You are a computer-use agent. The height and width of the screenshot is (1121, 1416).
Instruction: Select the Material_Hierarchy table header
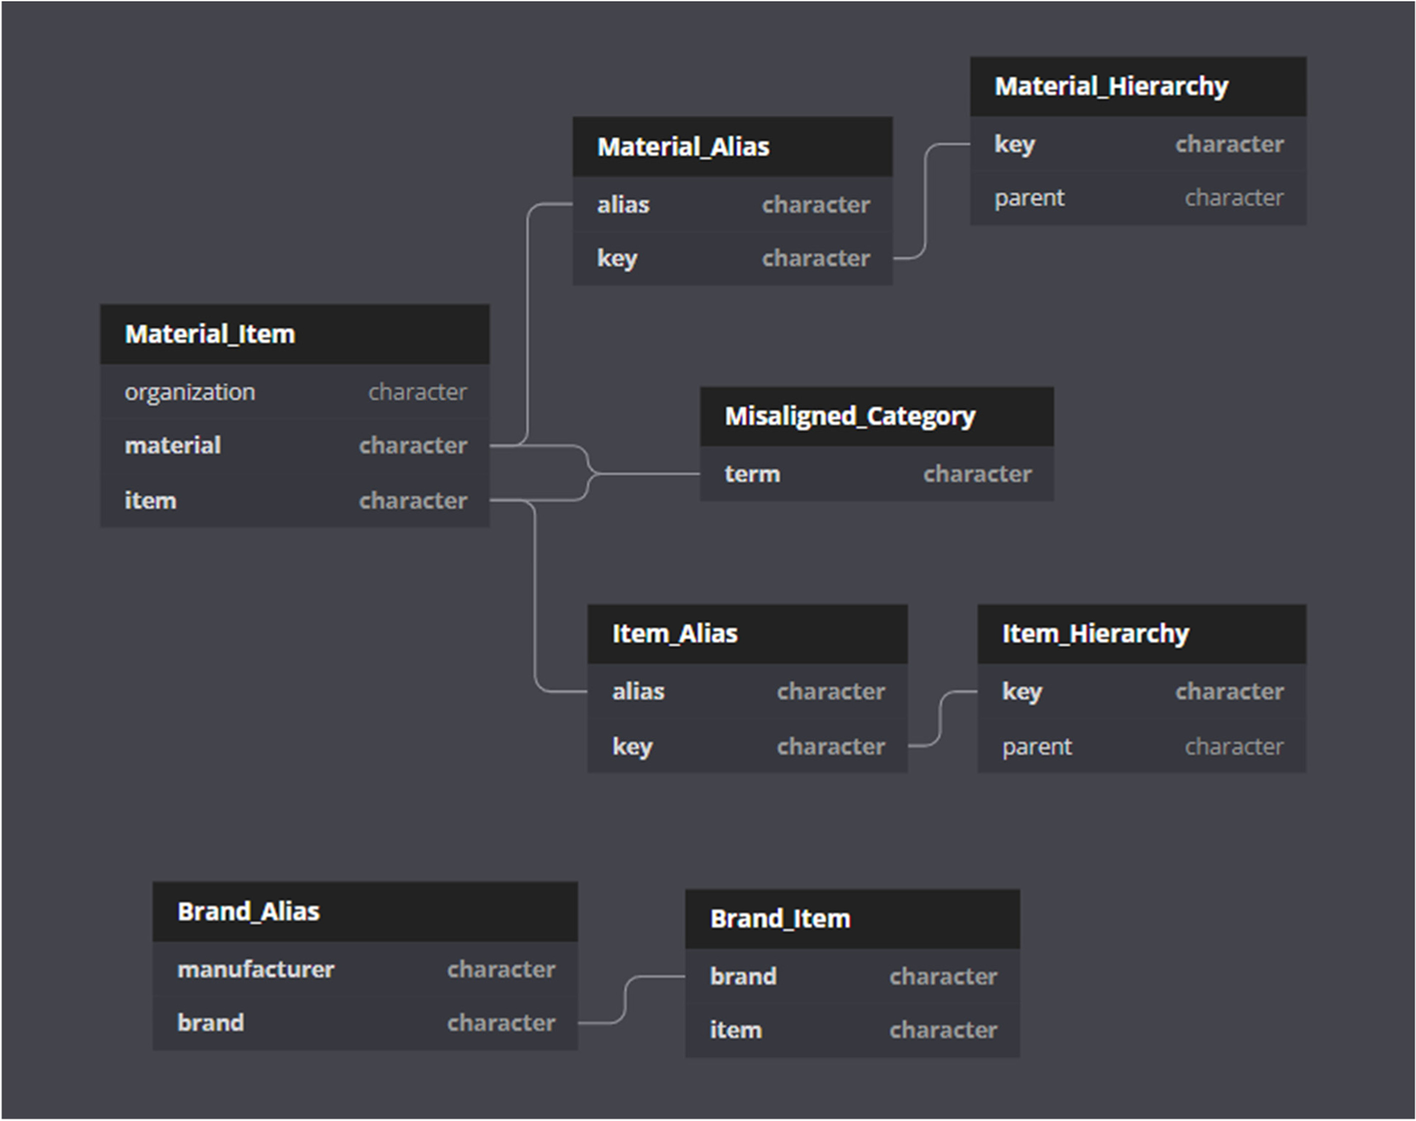pos(1138,86)
